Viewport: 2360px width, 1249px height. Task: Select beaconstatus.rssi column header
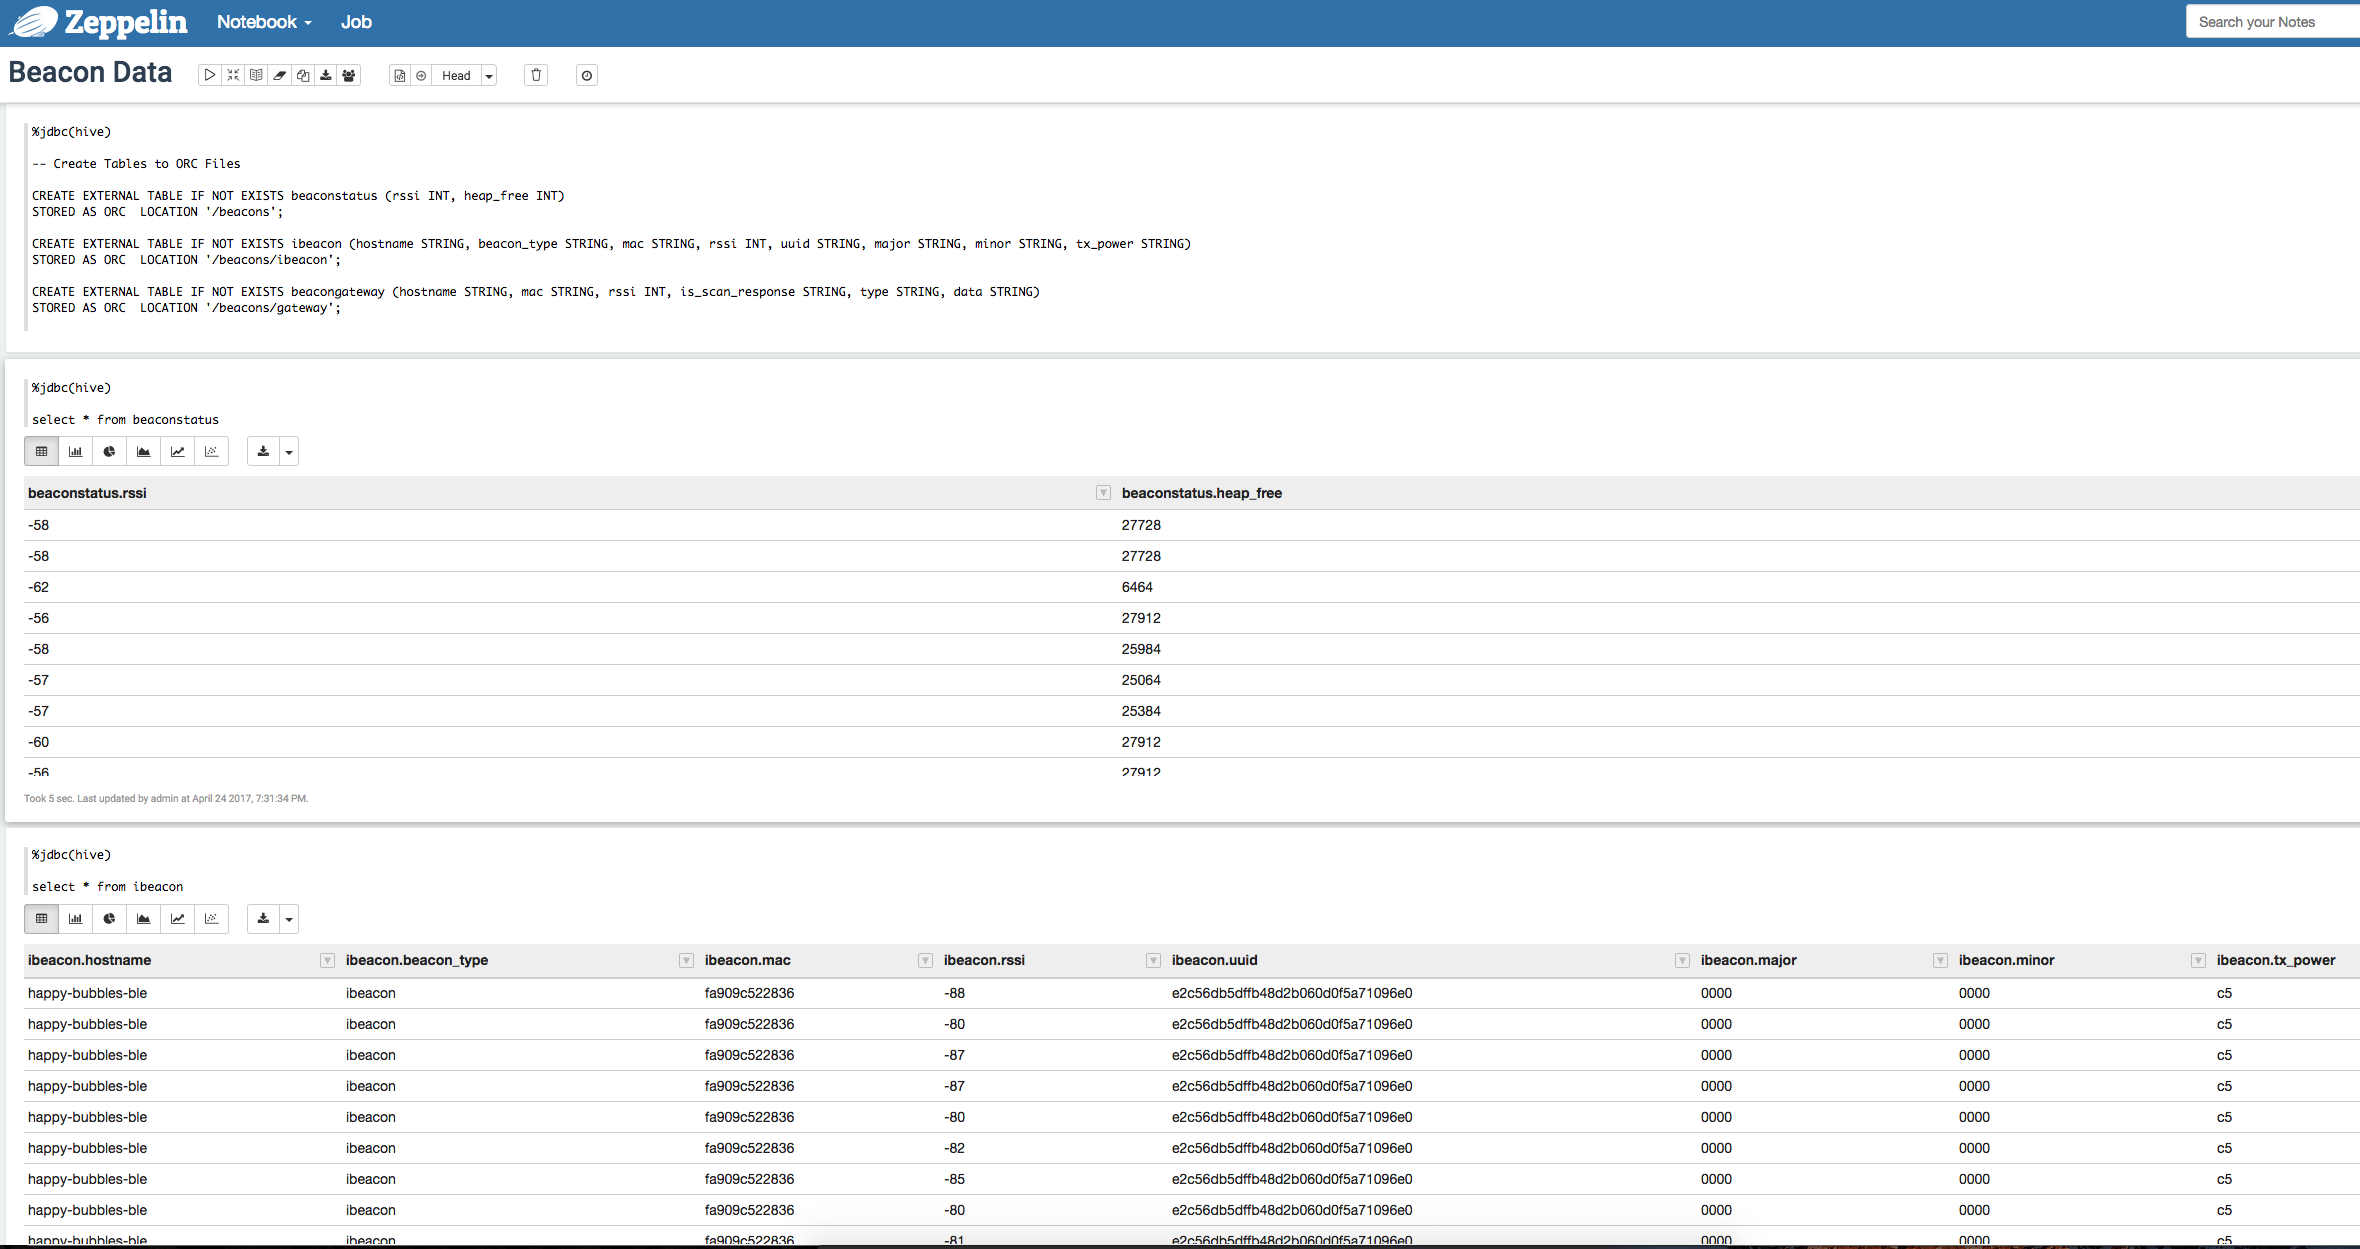coord(86,493)
